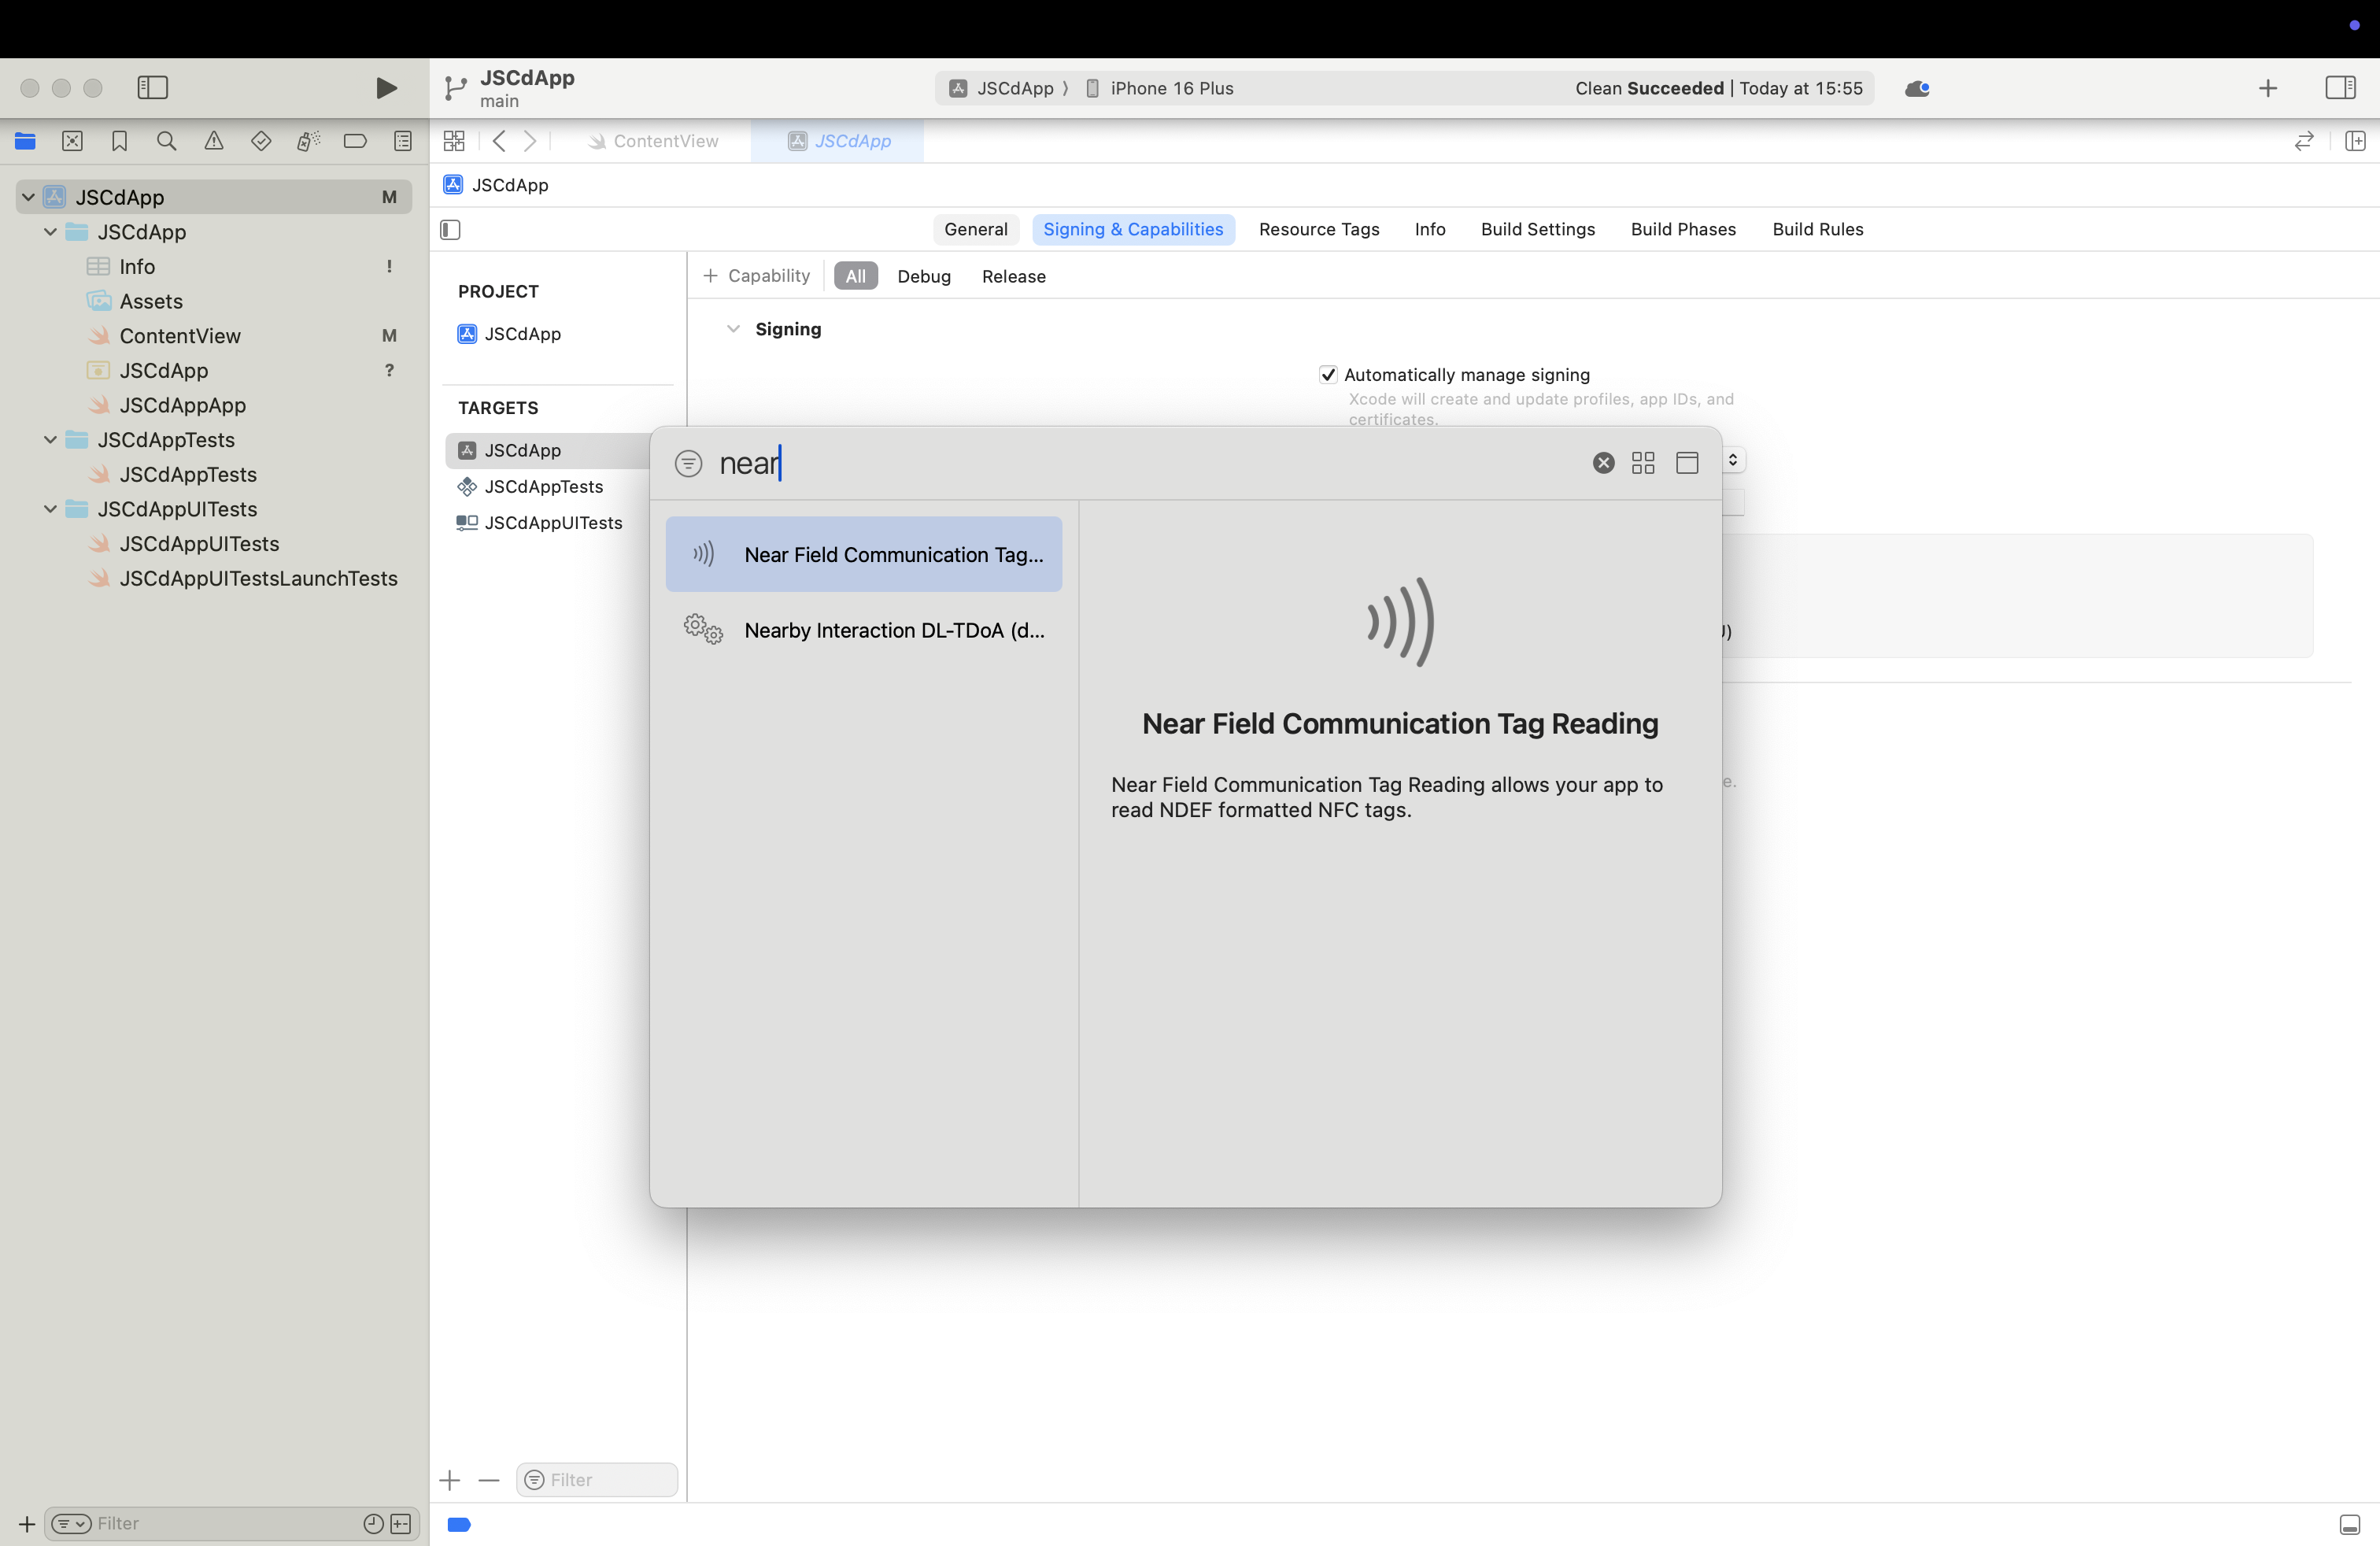Open the Test navigator diamond icon

point(261,141)
